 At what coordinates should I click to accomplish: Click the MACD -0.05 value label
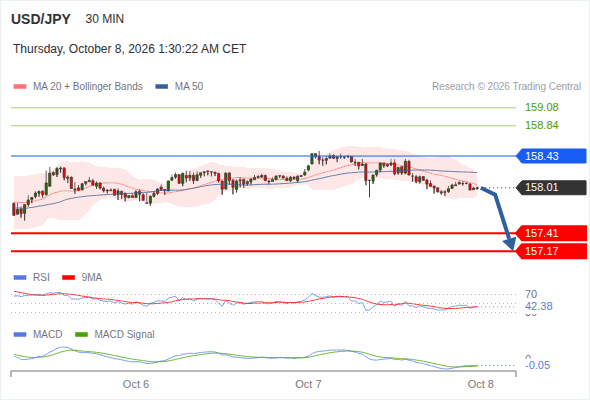point(537,365)
